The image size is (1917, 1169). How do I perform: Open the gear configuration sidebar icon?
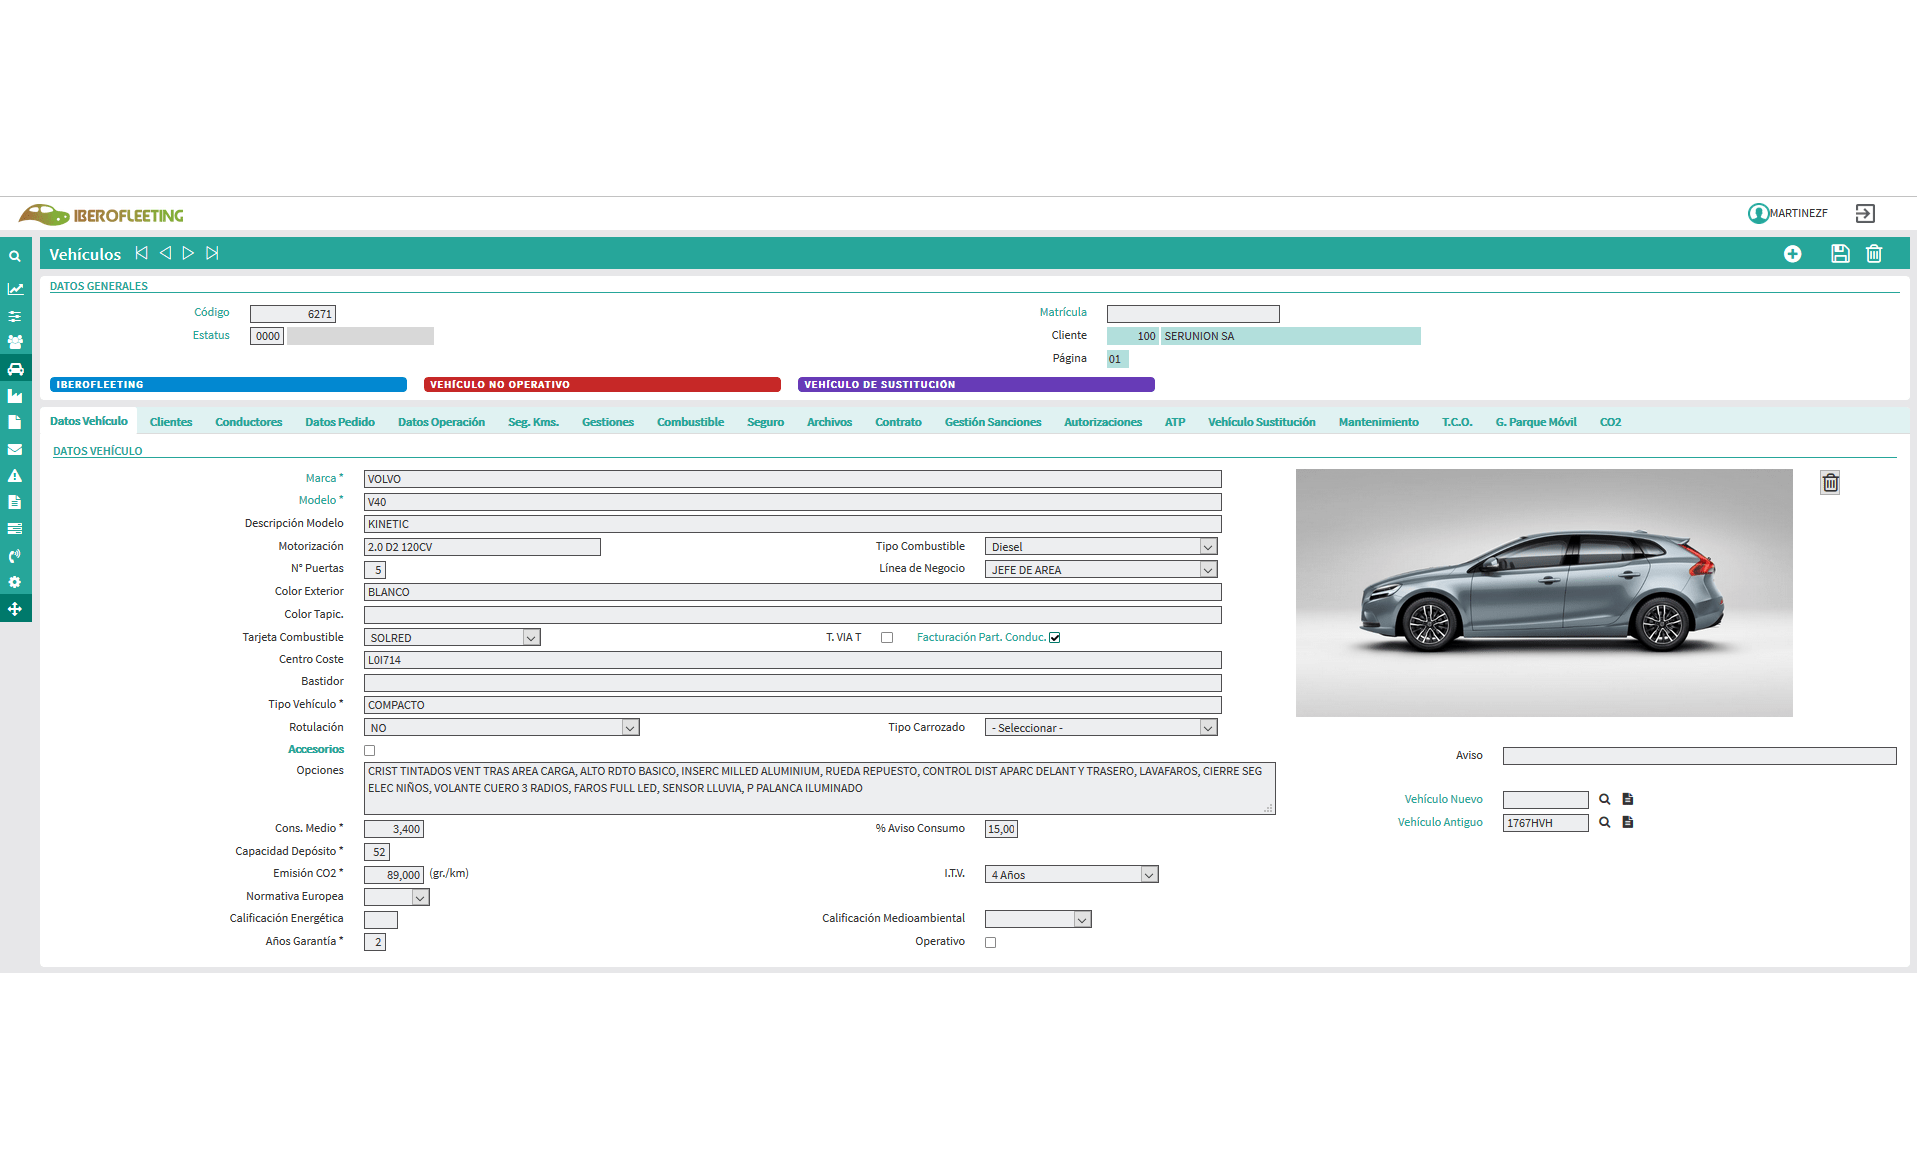pos(15,582)
